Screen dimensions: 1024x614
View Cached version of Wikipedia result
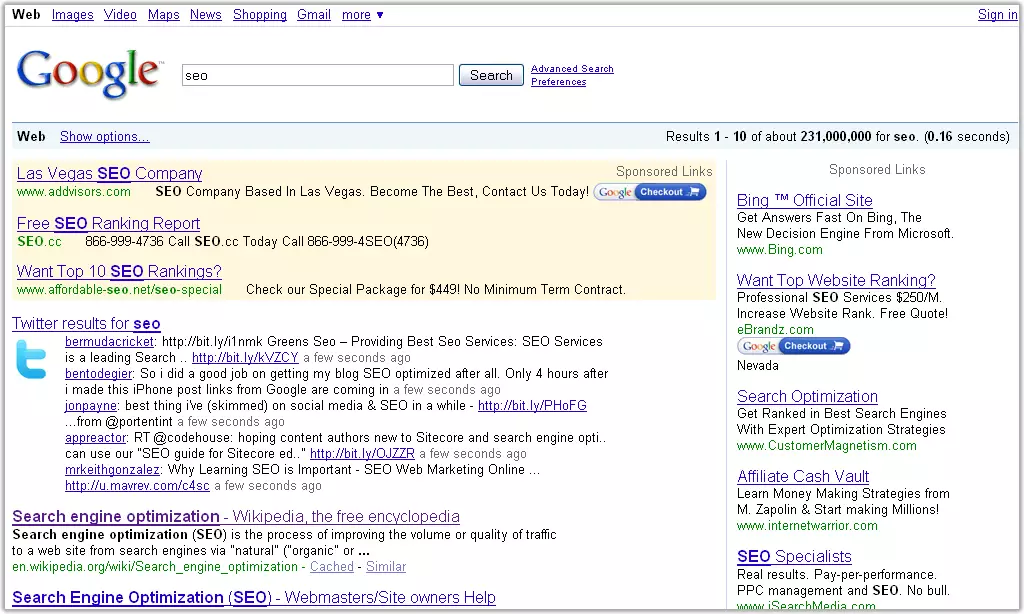click(x=331, y=567)
